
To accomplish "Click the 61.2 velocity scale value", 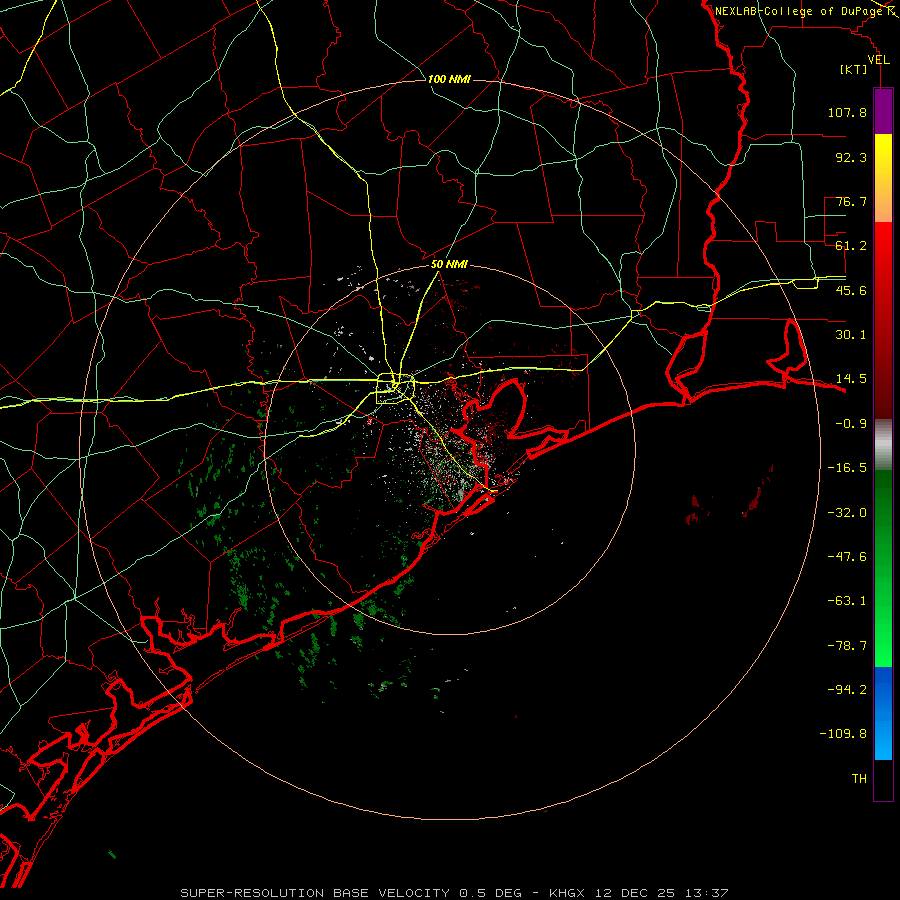I will [x=851, y=246].
